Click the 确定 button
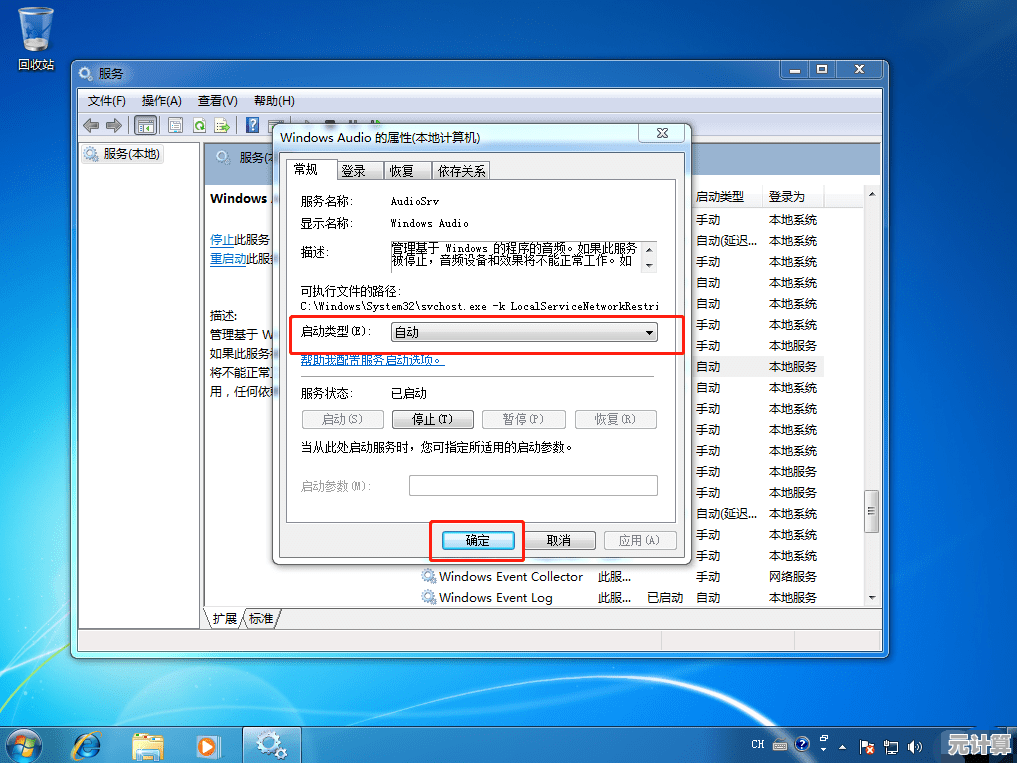The height and width of the screenshot is (763, 1017). [478, 540]
